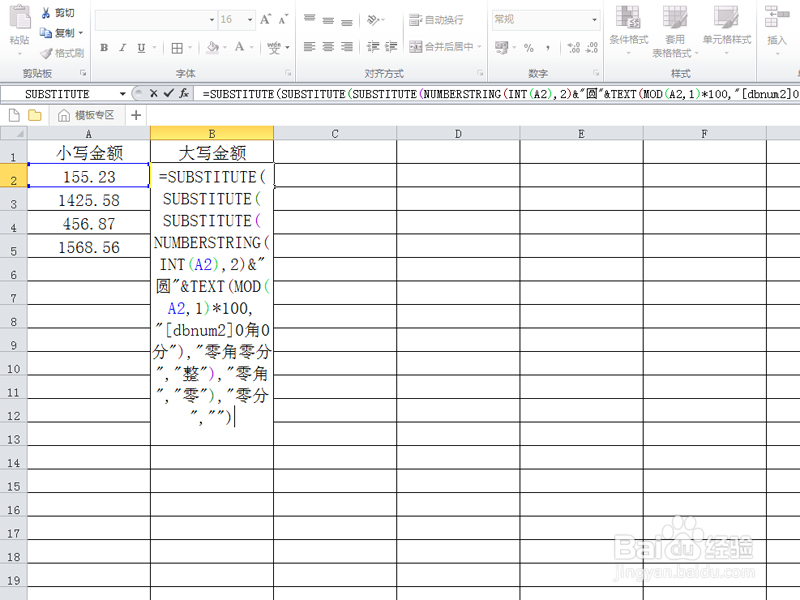Open Fill Color dropdown arrow

coord(224,47)
